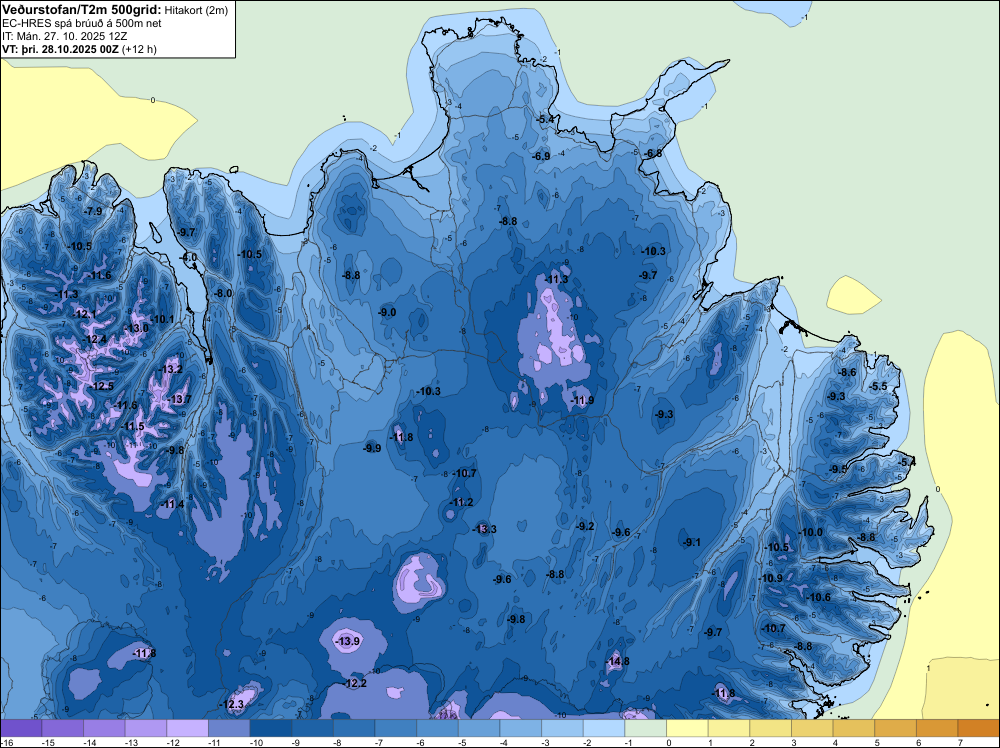
Task: Click the -13.0 temperature value
Action: (136, 328)
